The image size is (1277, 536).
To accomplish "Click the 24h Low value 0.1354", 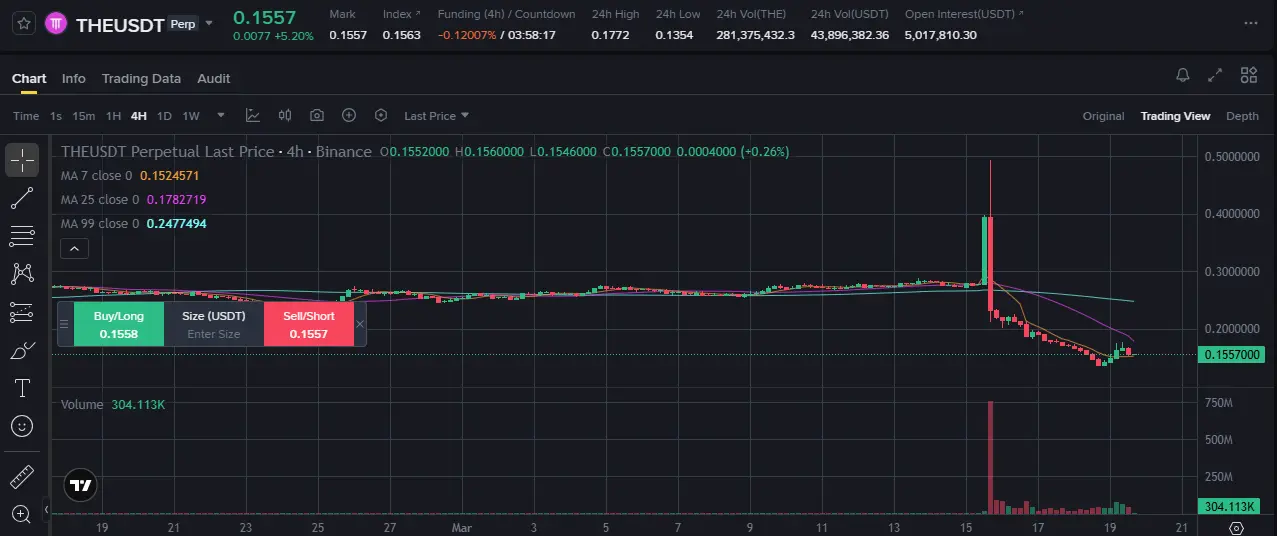I will pos(674,35).
